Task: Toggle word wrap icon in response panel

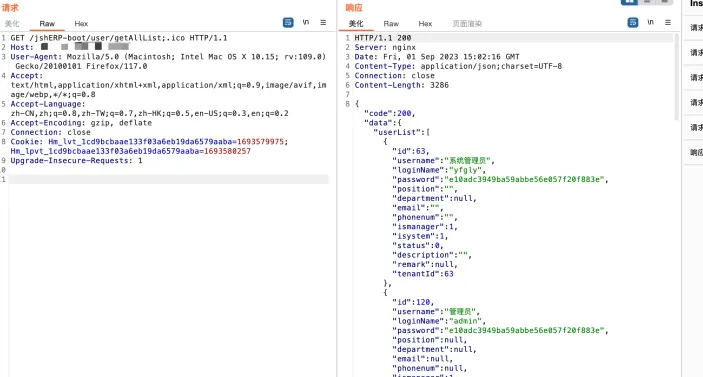Action: pyautogui.click(x=633, y=22)
